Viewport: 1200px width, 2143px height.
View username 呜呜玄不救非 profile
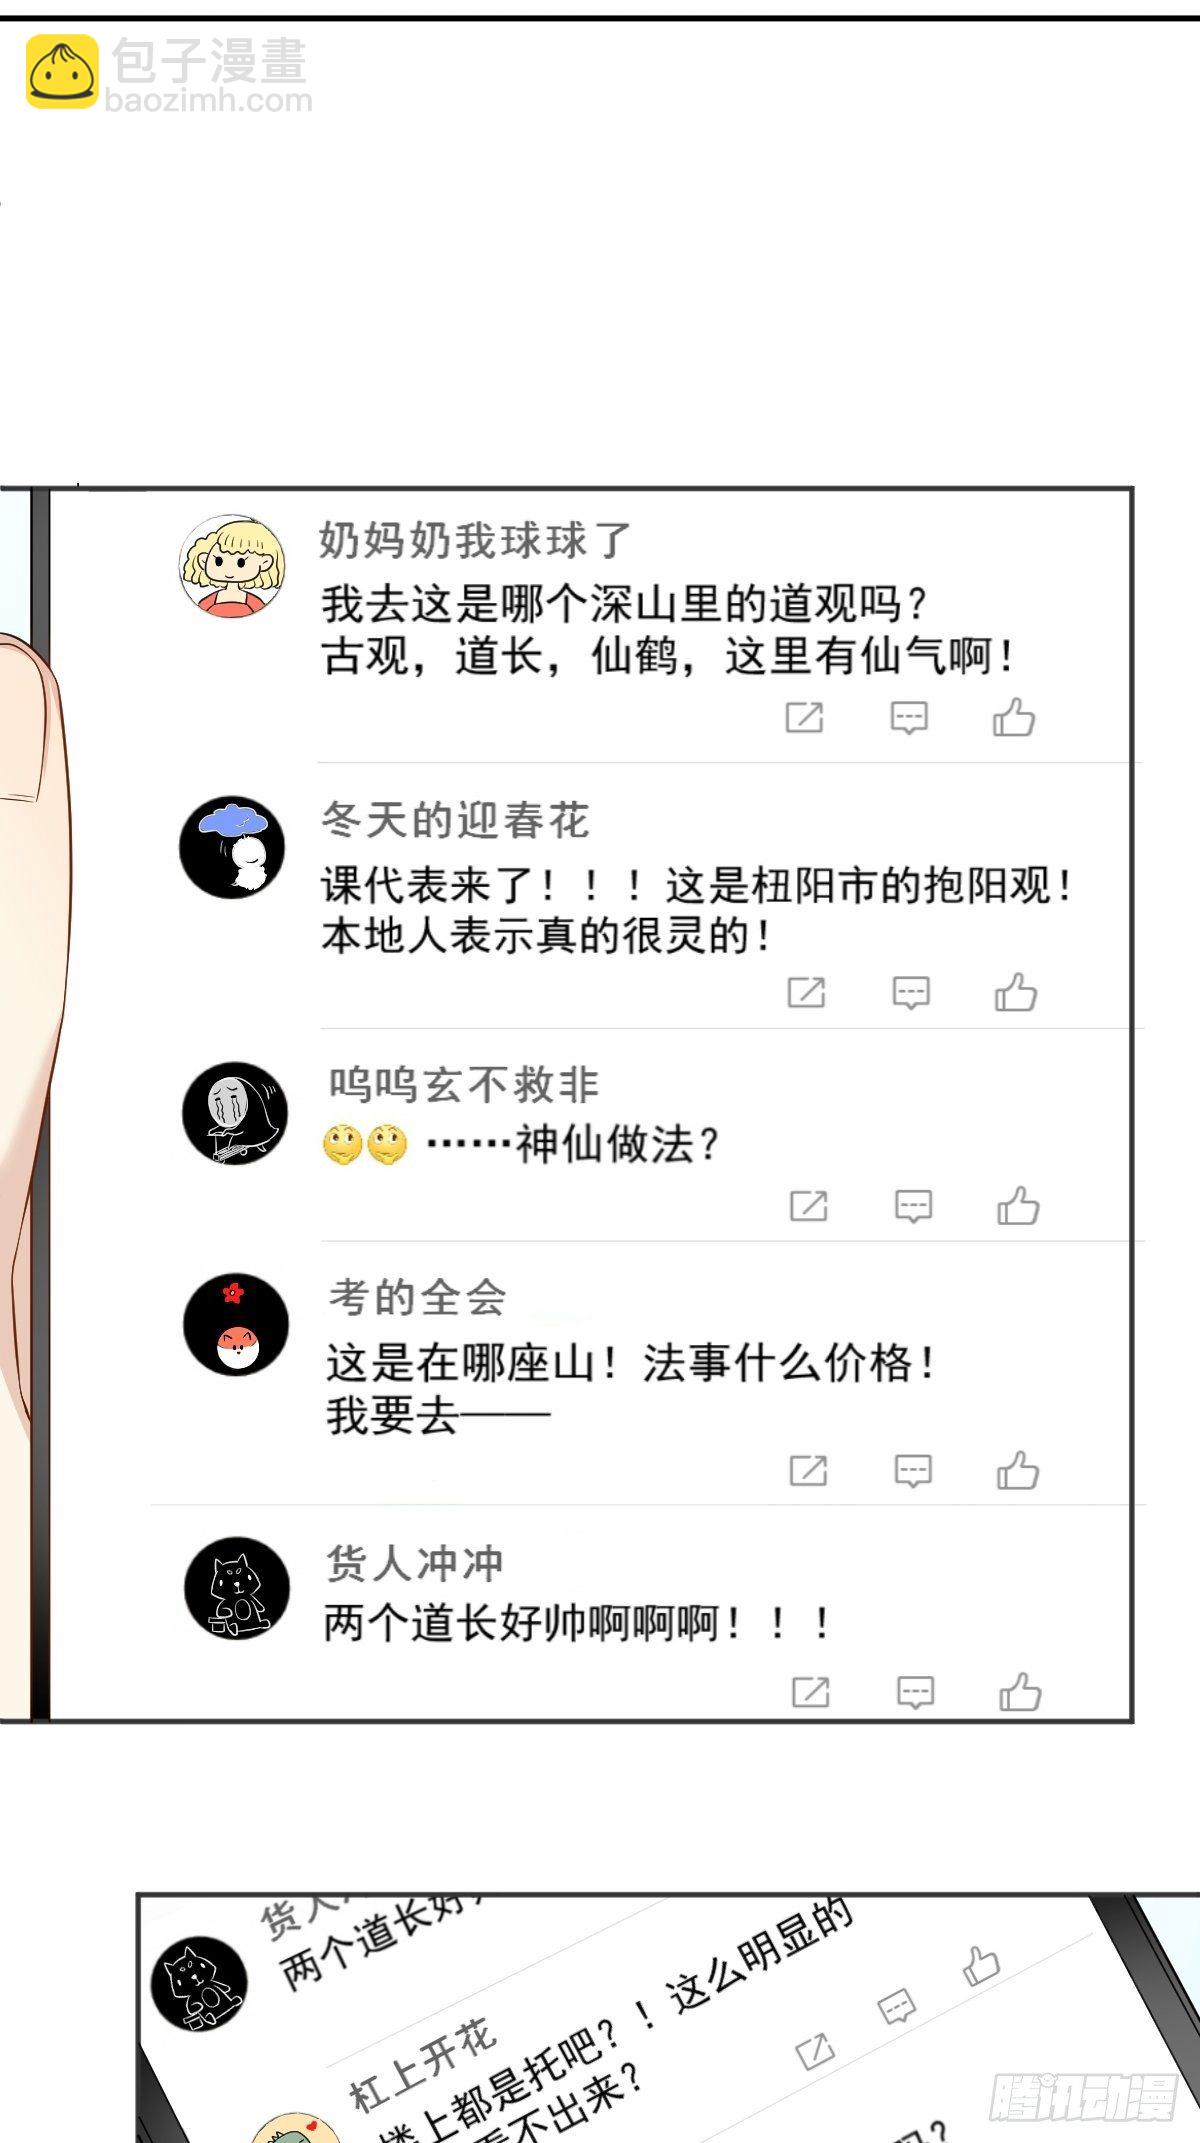[x=463, y=1085]
